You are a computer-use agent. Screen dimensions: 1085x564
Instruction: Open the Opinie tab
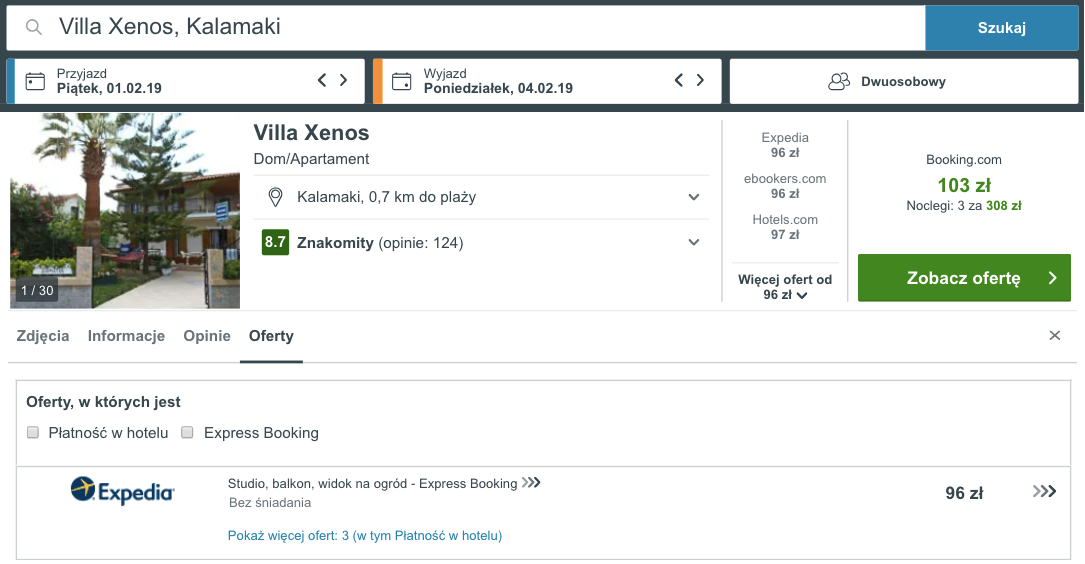tap(207, 336)
